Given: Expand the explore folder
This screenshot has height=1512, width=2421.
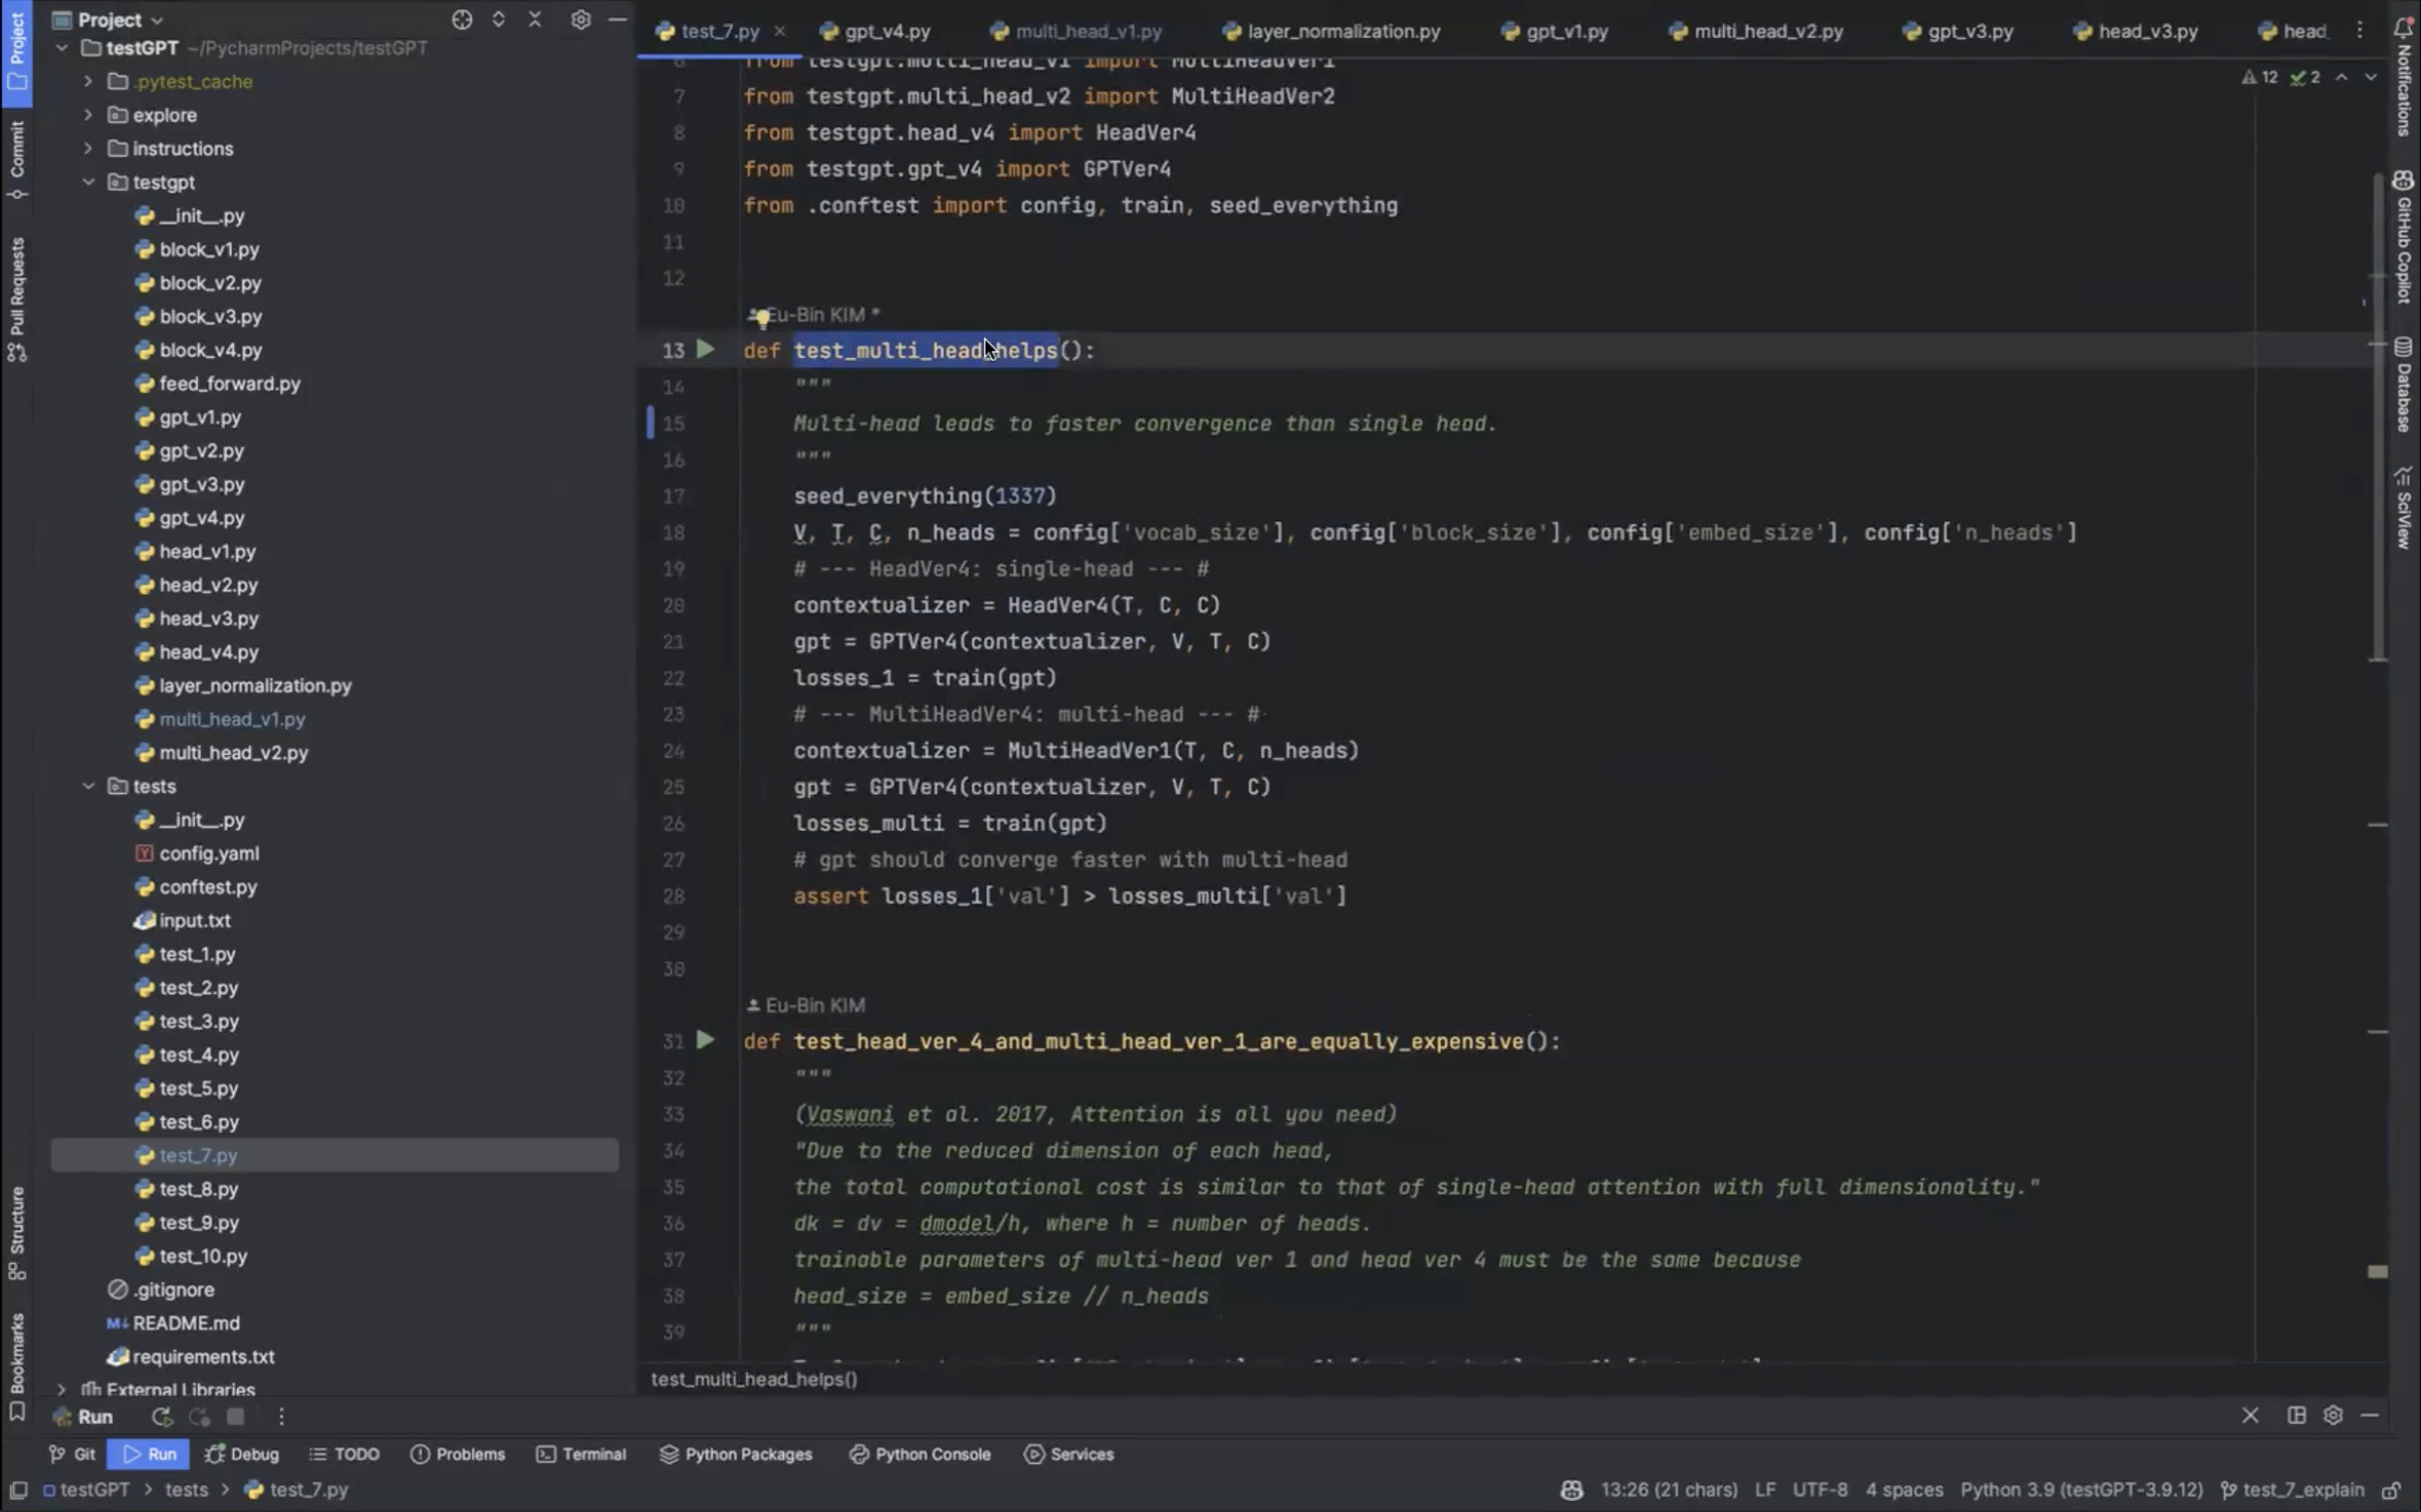Looking at the screenshot, I should coord(88,115).
